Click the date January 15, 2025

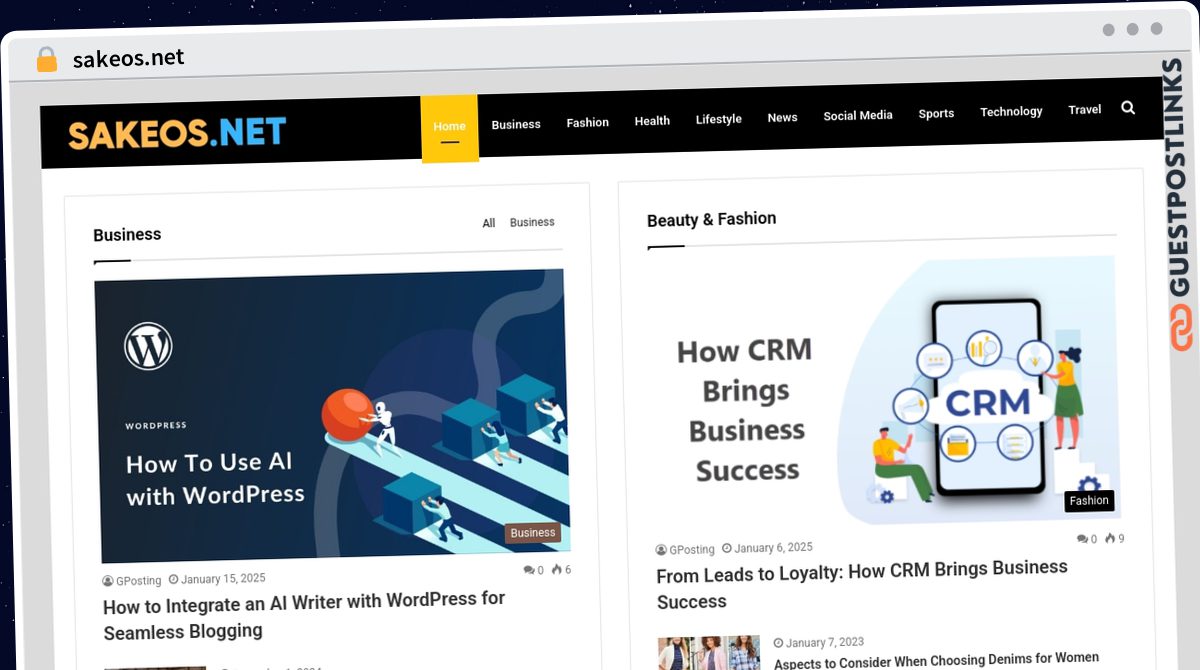point(223,578)
